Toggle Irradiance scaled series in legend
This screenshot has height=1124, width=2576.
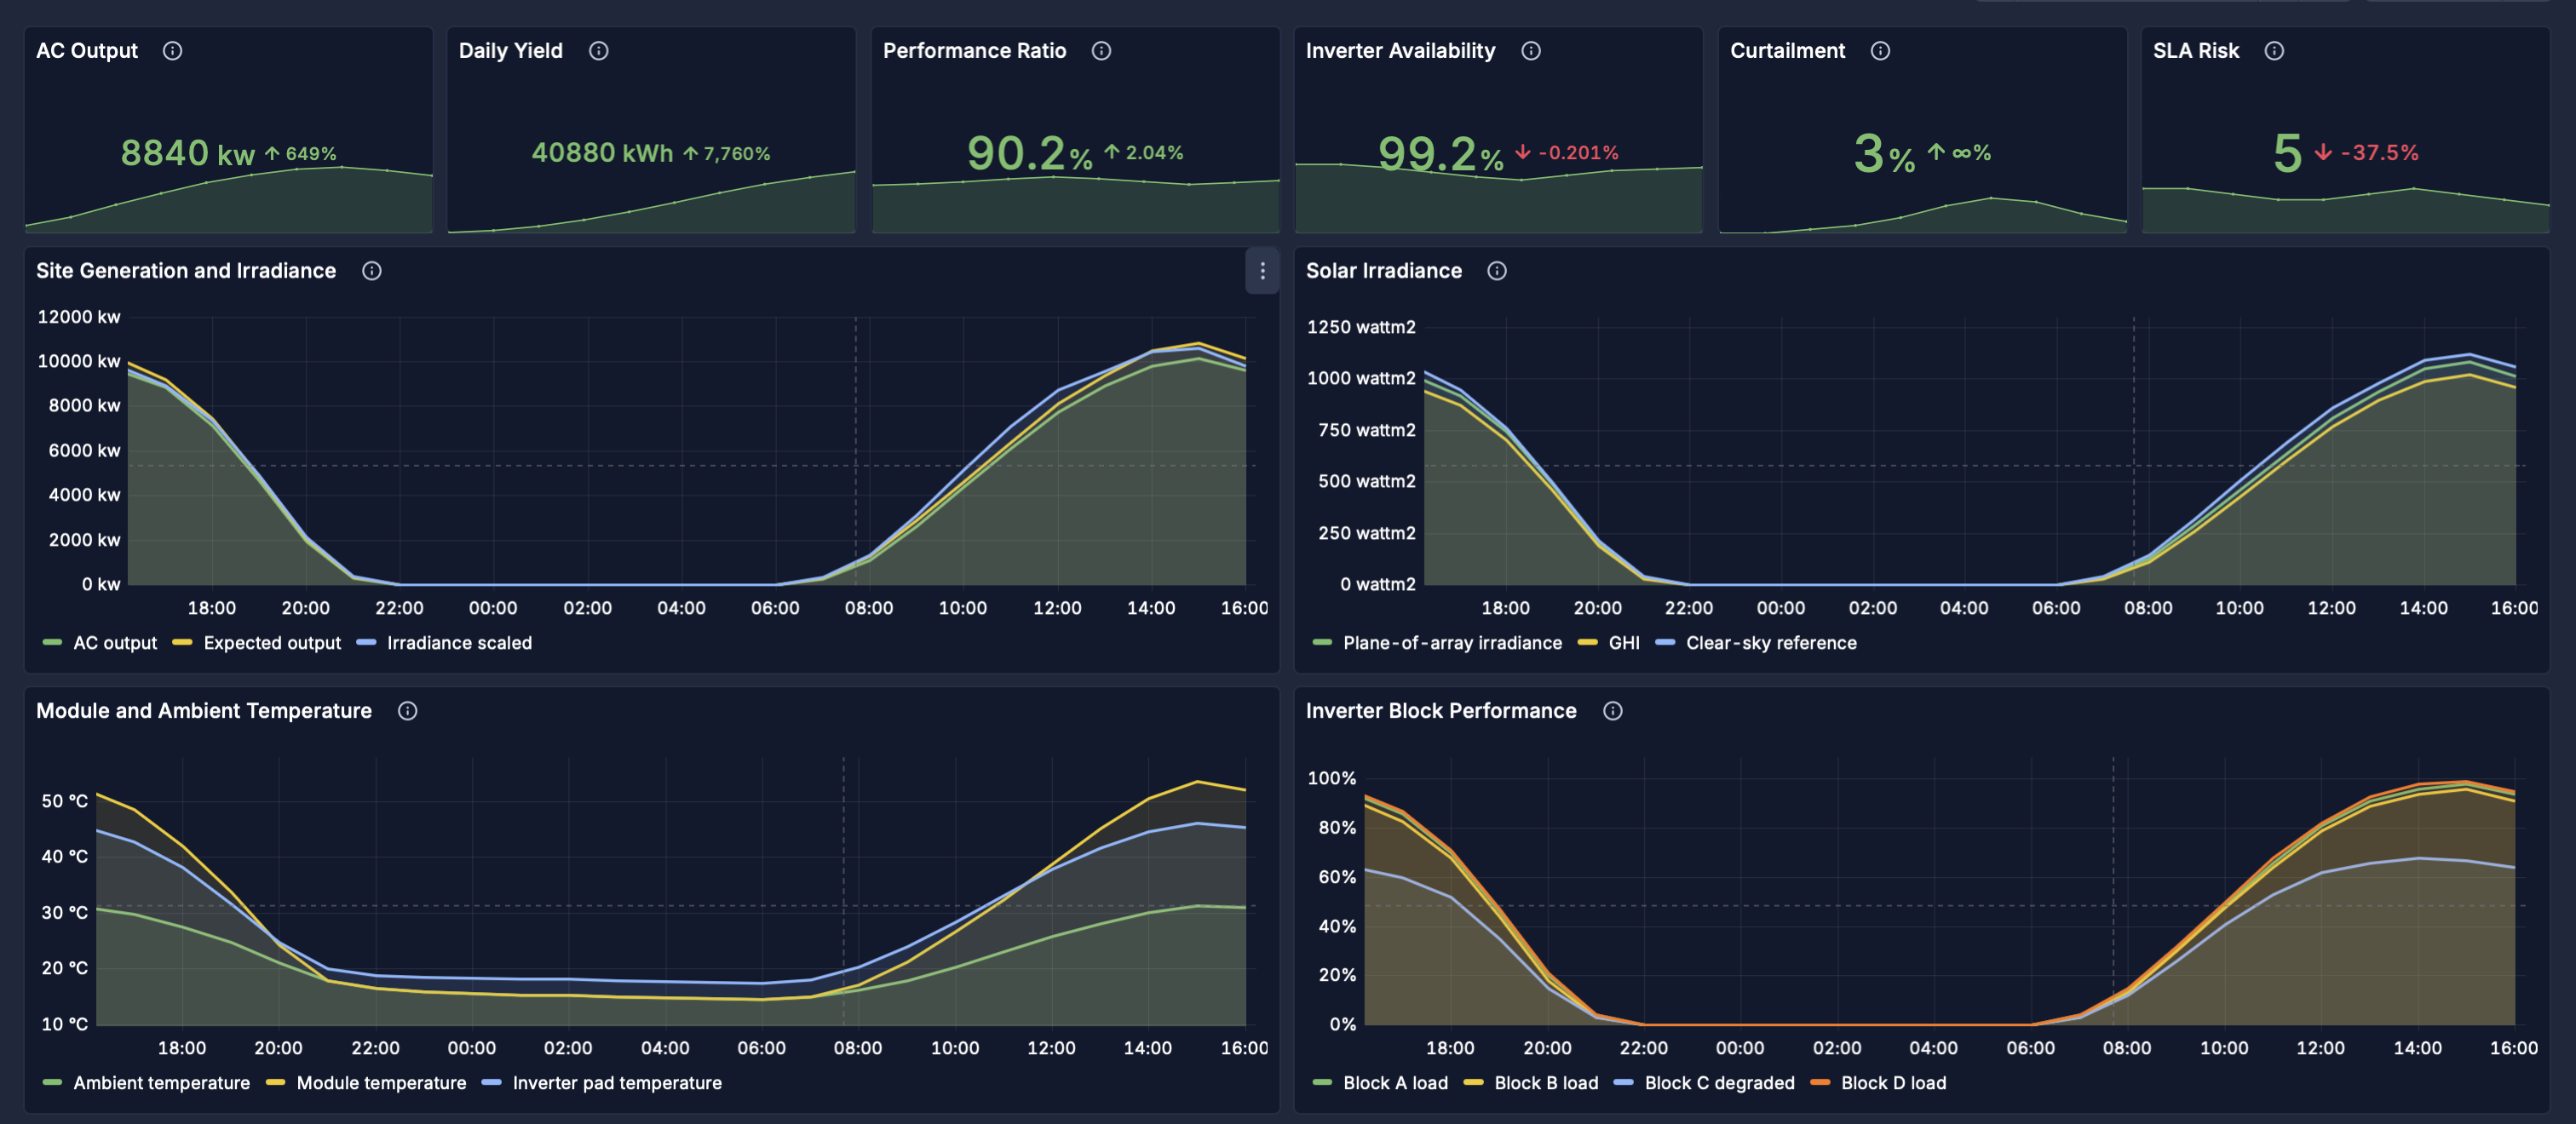pyautogui.click(x=444, y=643)
